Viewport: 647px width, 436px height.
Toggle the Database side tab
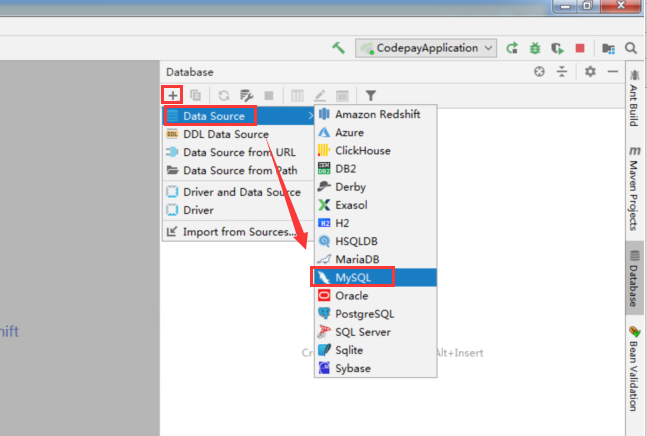point(634,278)
